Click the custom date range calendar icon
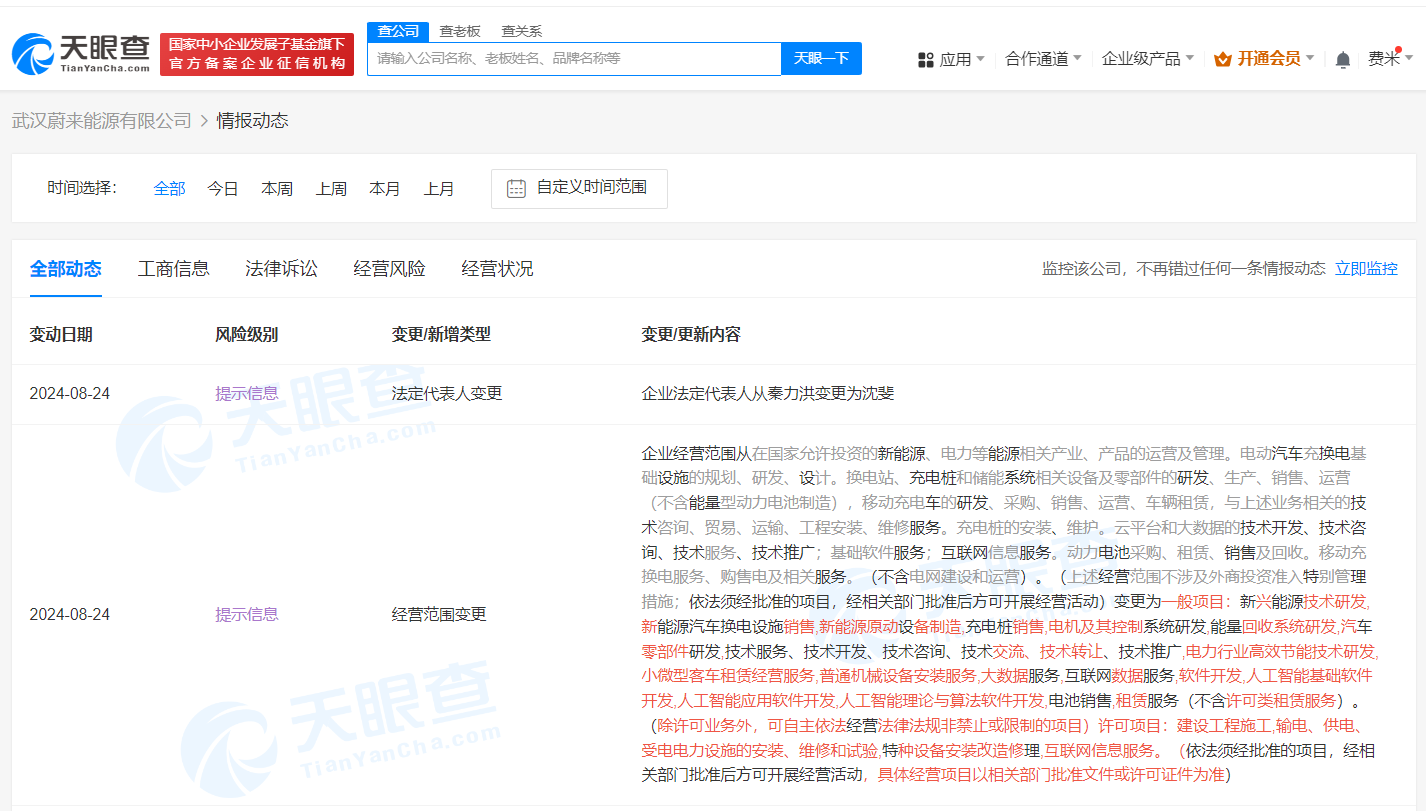 click(x=514, y=187)
